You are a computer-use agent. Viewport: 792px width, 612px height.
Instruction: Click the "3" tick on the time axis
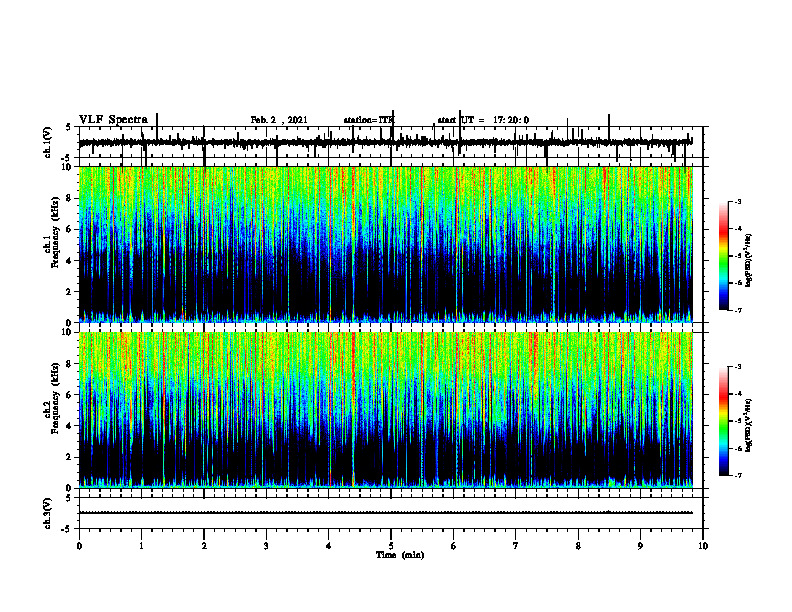pos(266,546)
